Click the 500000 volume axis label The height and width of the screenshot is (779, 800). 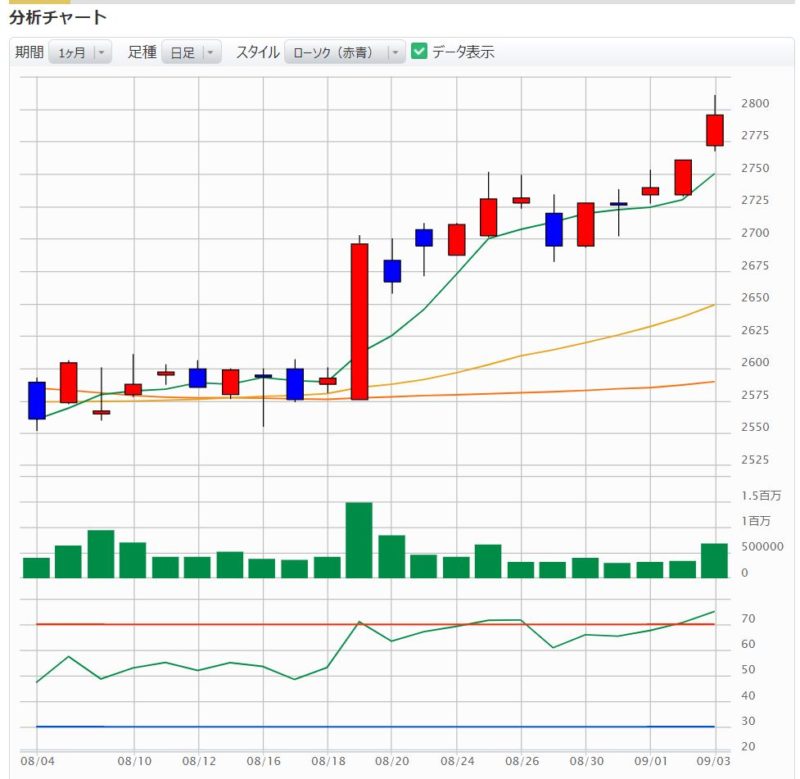point(762,547)
